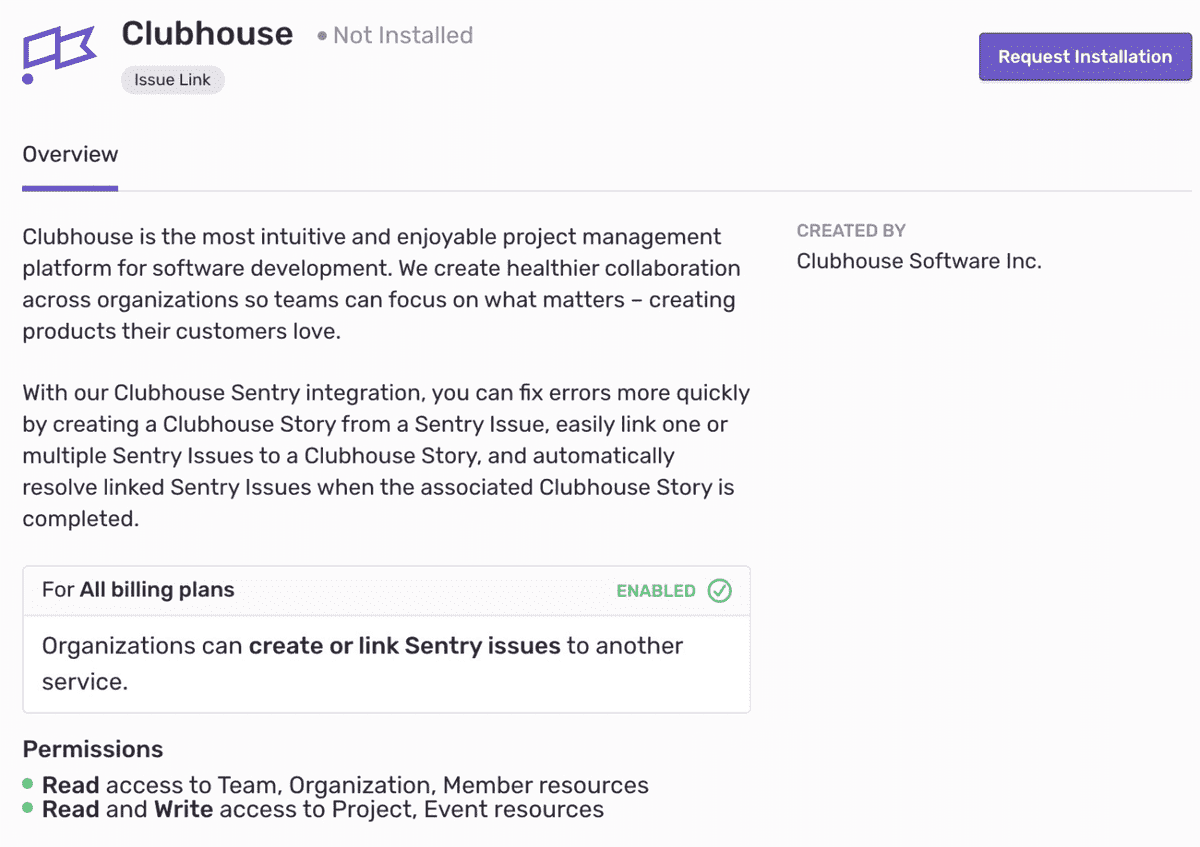Click the Read and Write Project permission row
Image resolution: width=1200 pixels, height=847 pixels.
click(x=323, y=808)
